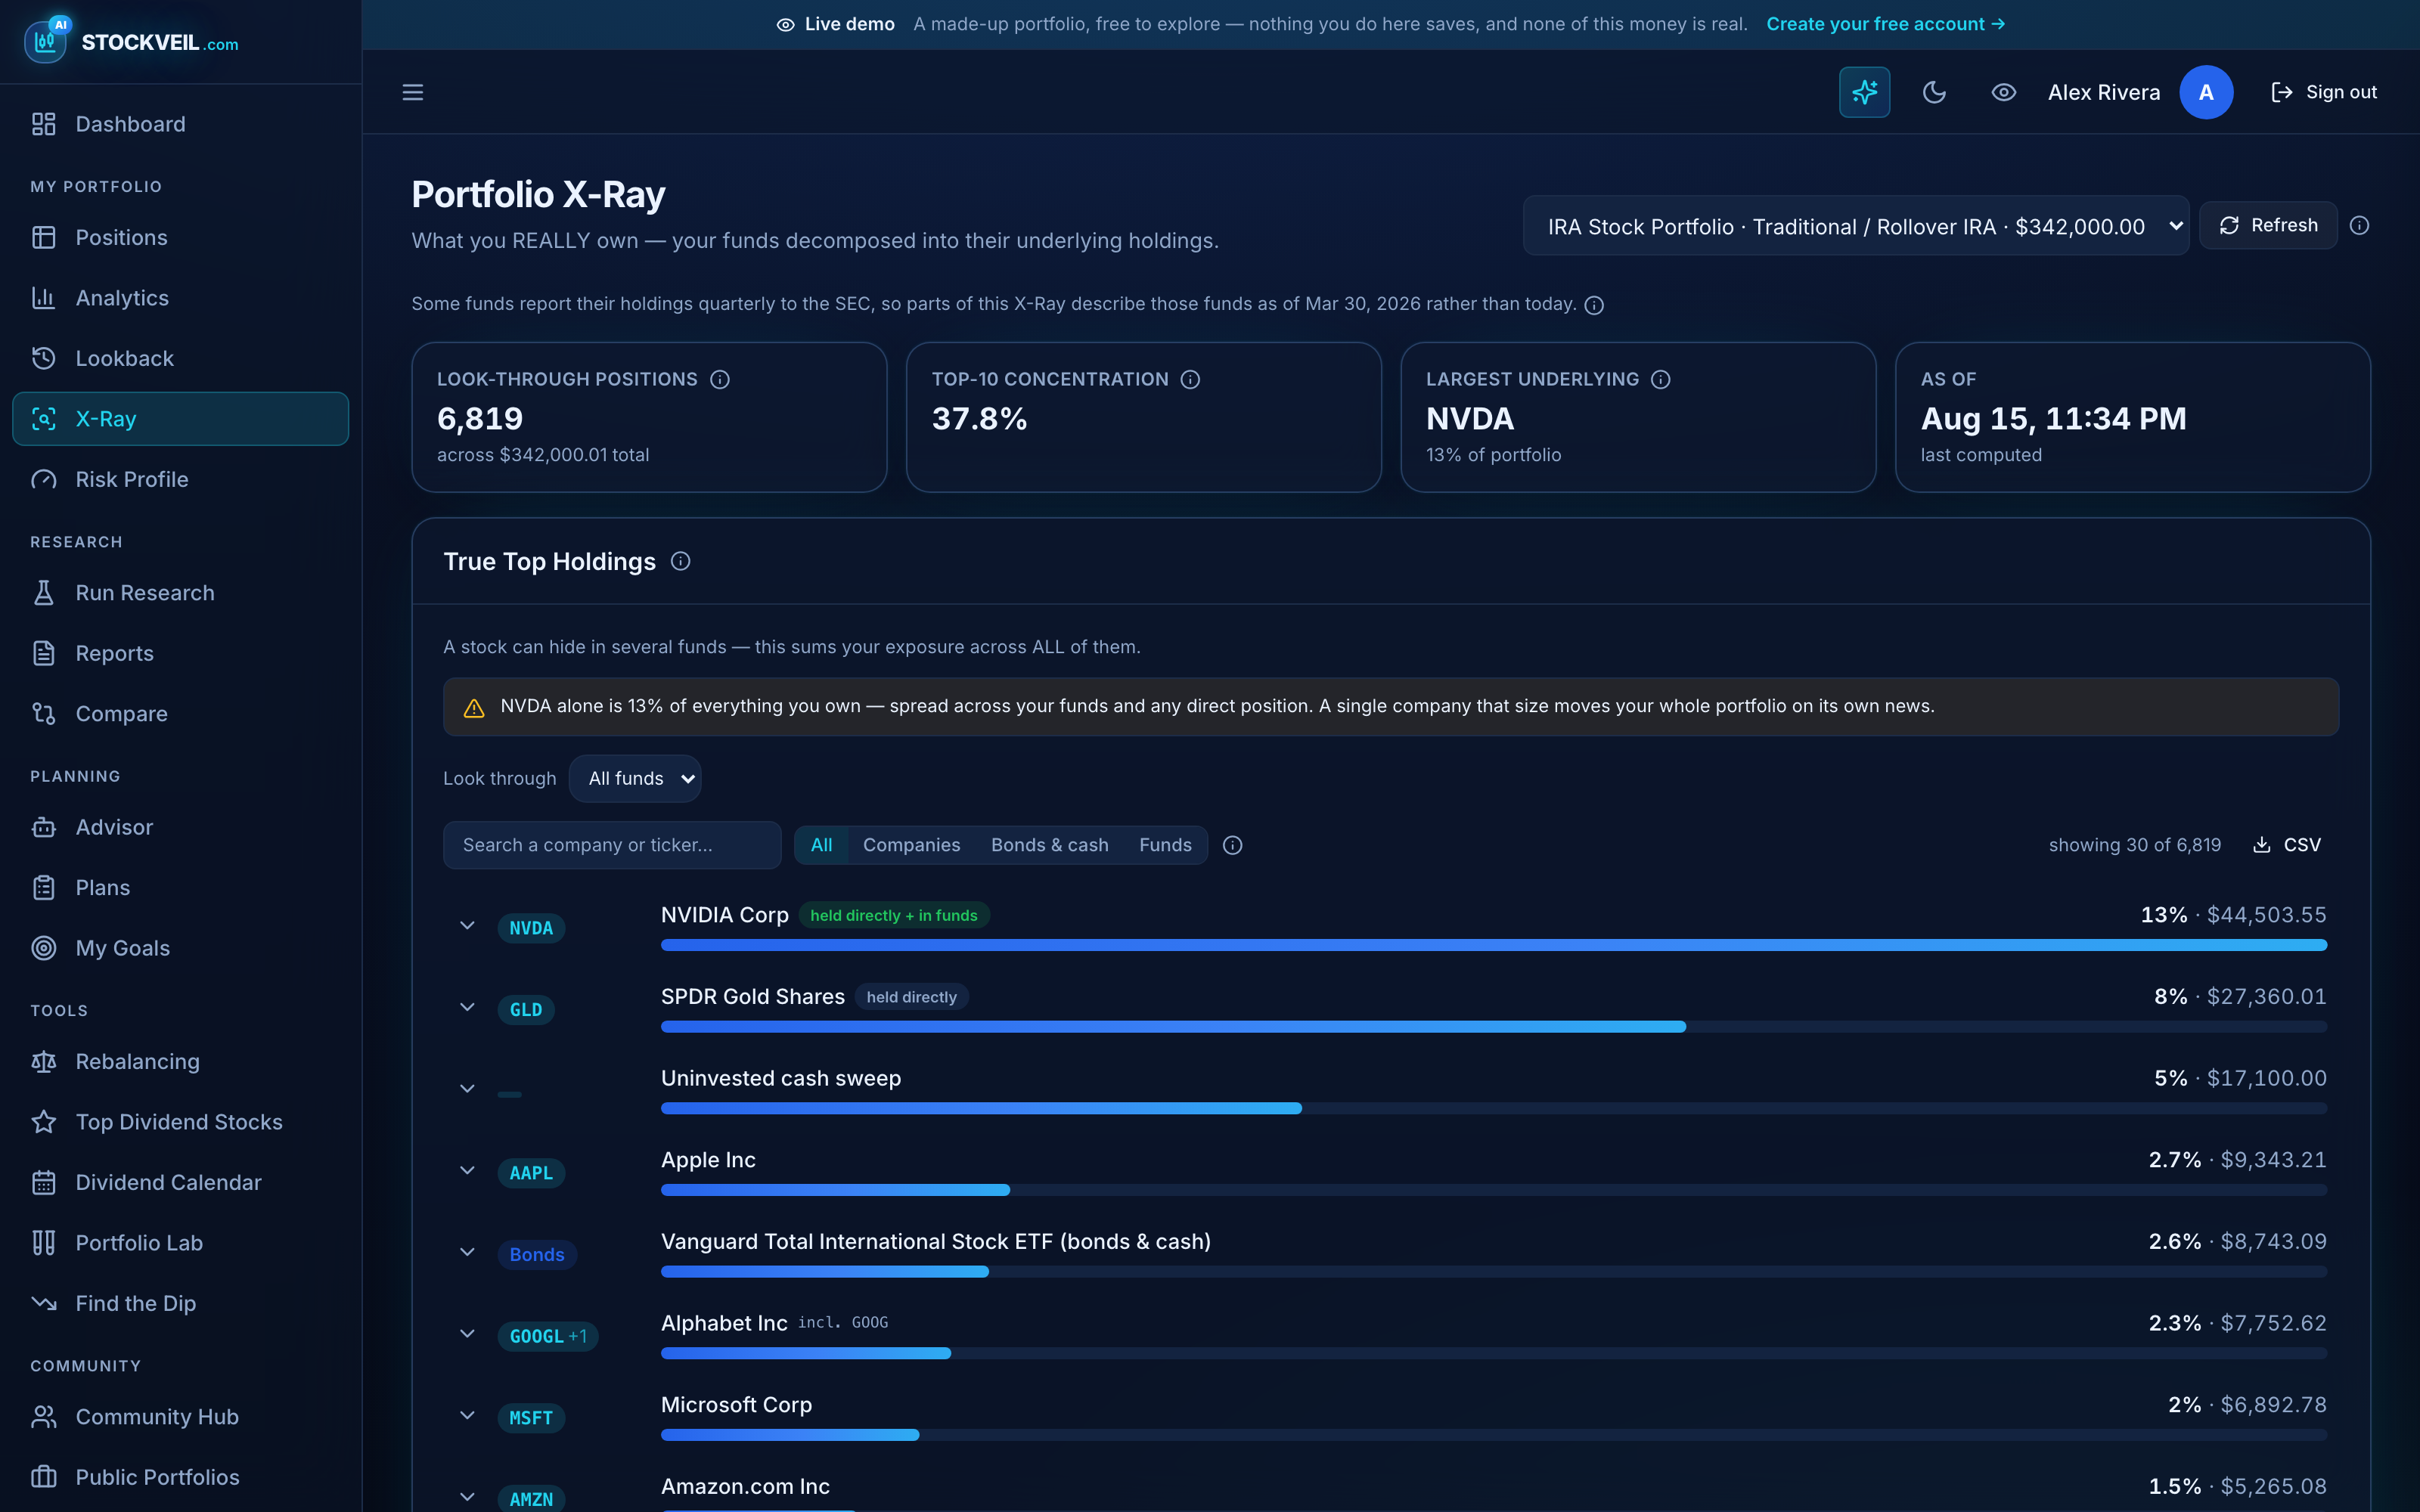2420x1512 pixels.
Task: Open Top Dividend Stocks
Action: click(x=180, y=1122)
